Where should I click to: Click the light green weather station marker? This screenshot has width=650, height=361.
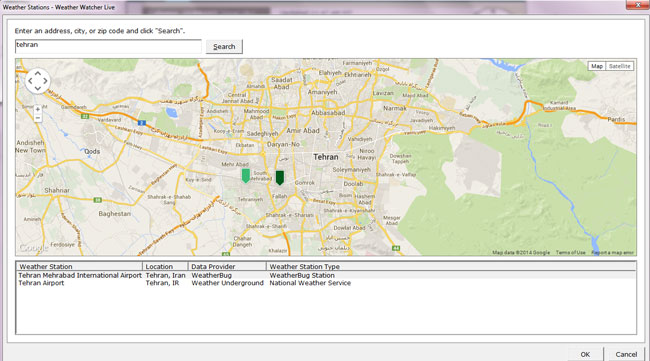coord(246,176)
